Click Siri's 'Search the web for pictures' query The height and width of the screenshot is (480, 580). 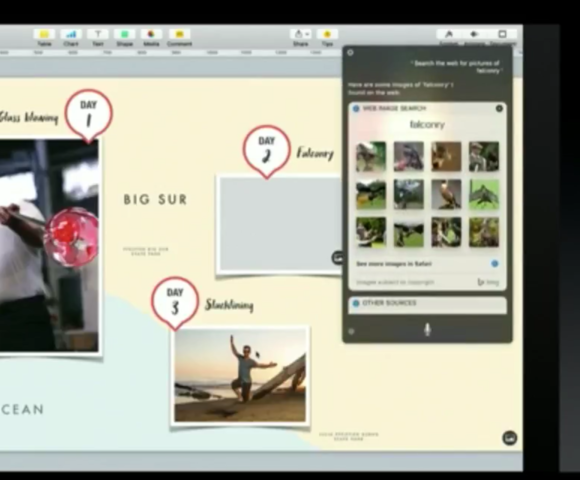457,67
